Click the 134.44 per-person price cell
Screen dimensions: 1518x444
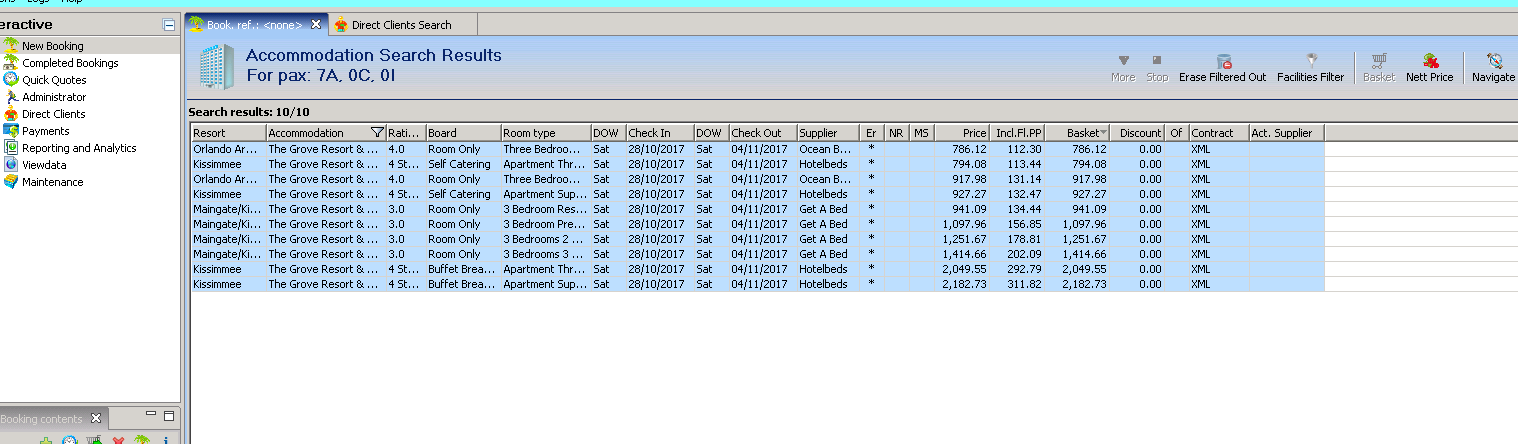tap(1017, 209)
